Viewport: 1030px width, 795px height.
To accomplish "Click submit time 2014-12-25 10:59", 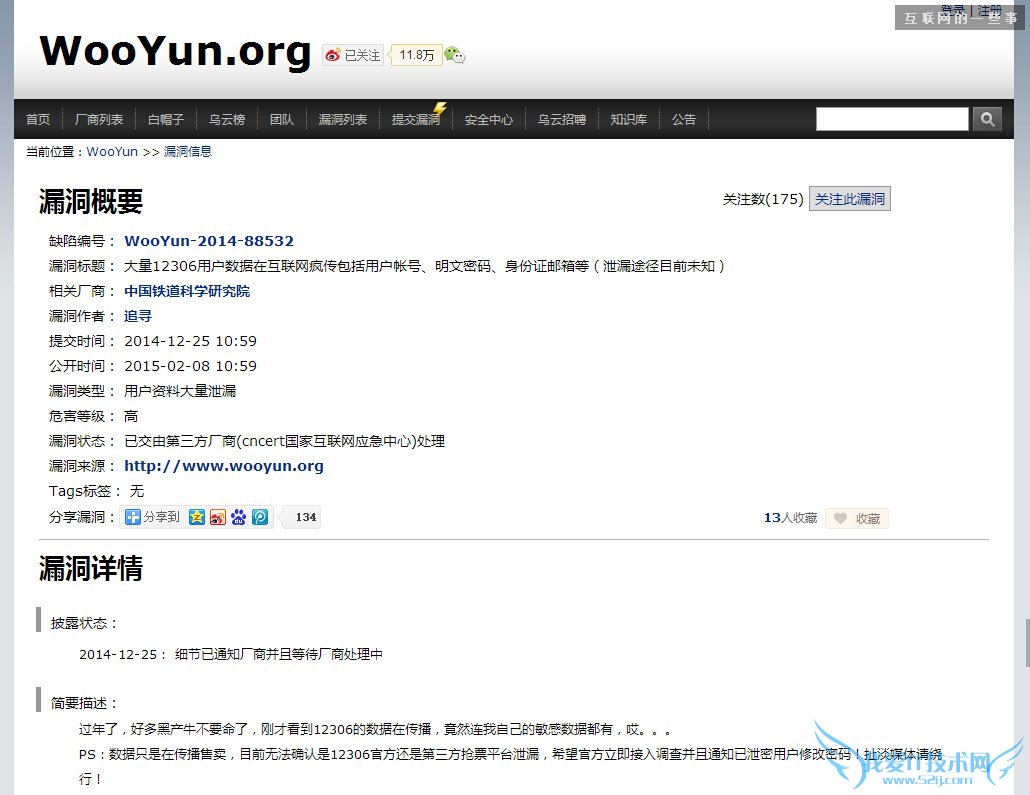I will pyautogui.click(x=190, y=341).
